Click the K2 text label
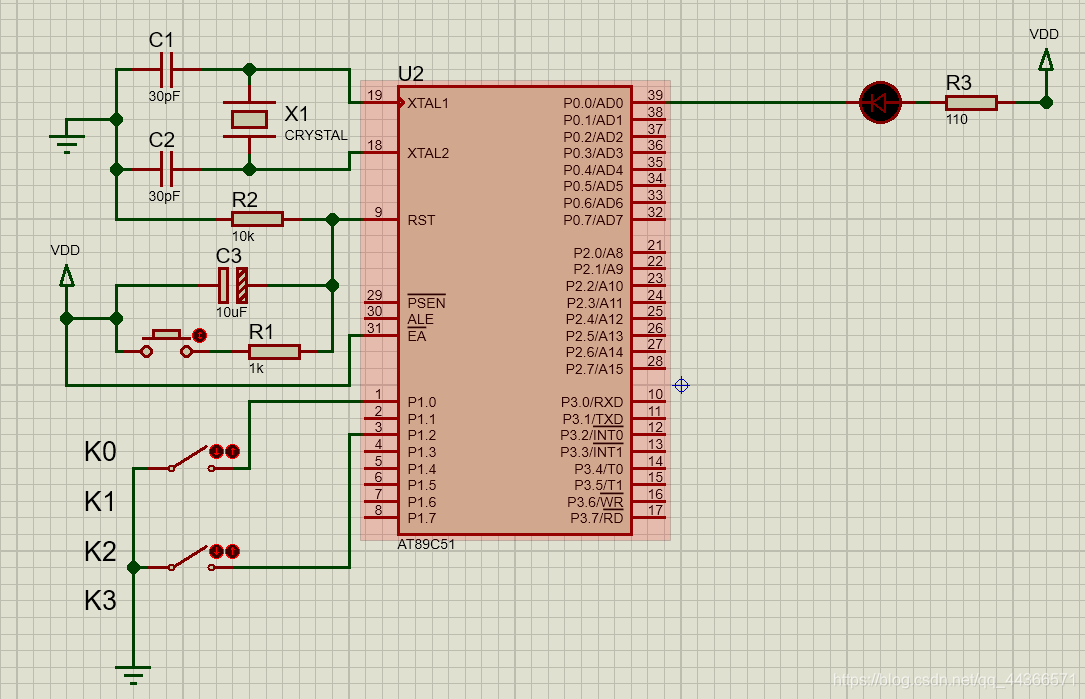The height and width of the screenshot is (699, 1085). point(100,552)
